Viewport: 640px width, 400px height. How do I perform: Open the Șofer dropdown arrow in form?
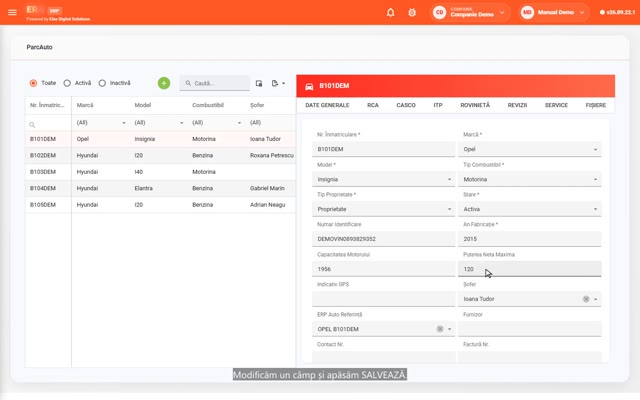596,299
